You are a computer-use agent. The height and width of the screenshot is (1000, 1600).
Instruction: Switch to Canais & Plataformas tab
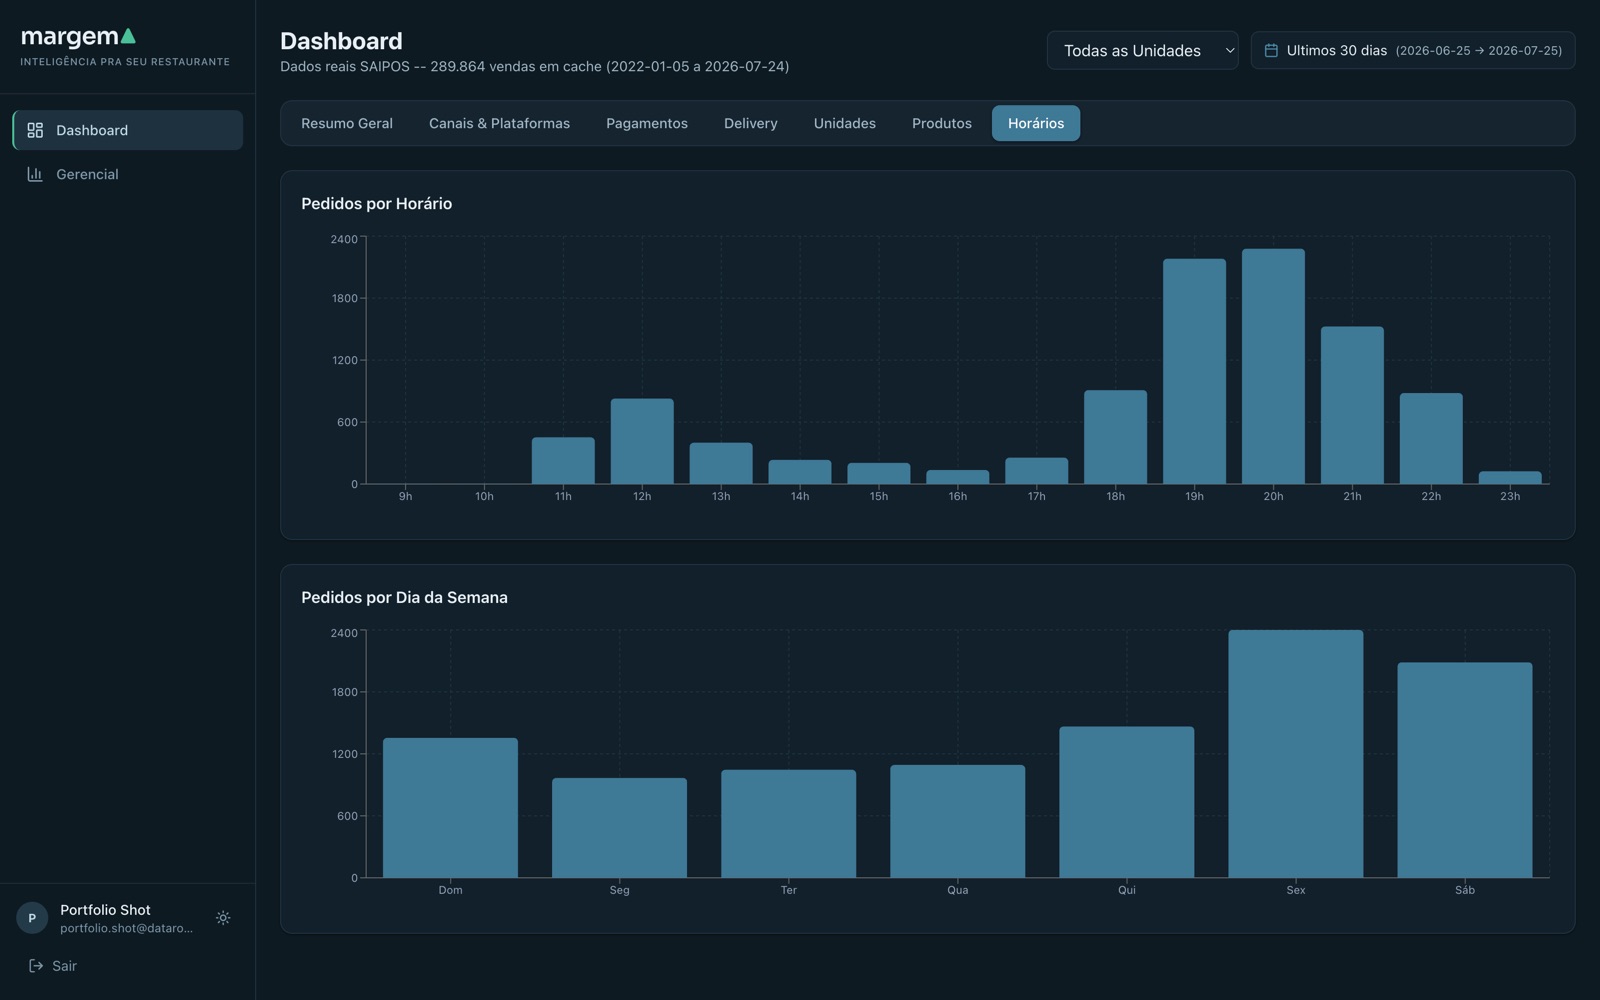[x=499, y=123]
